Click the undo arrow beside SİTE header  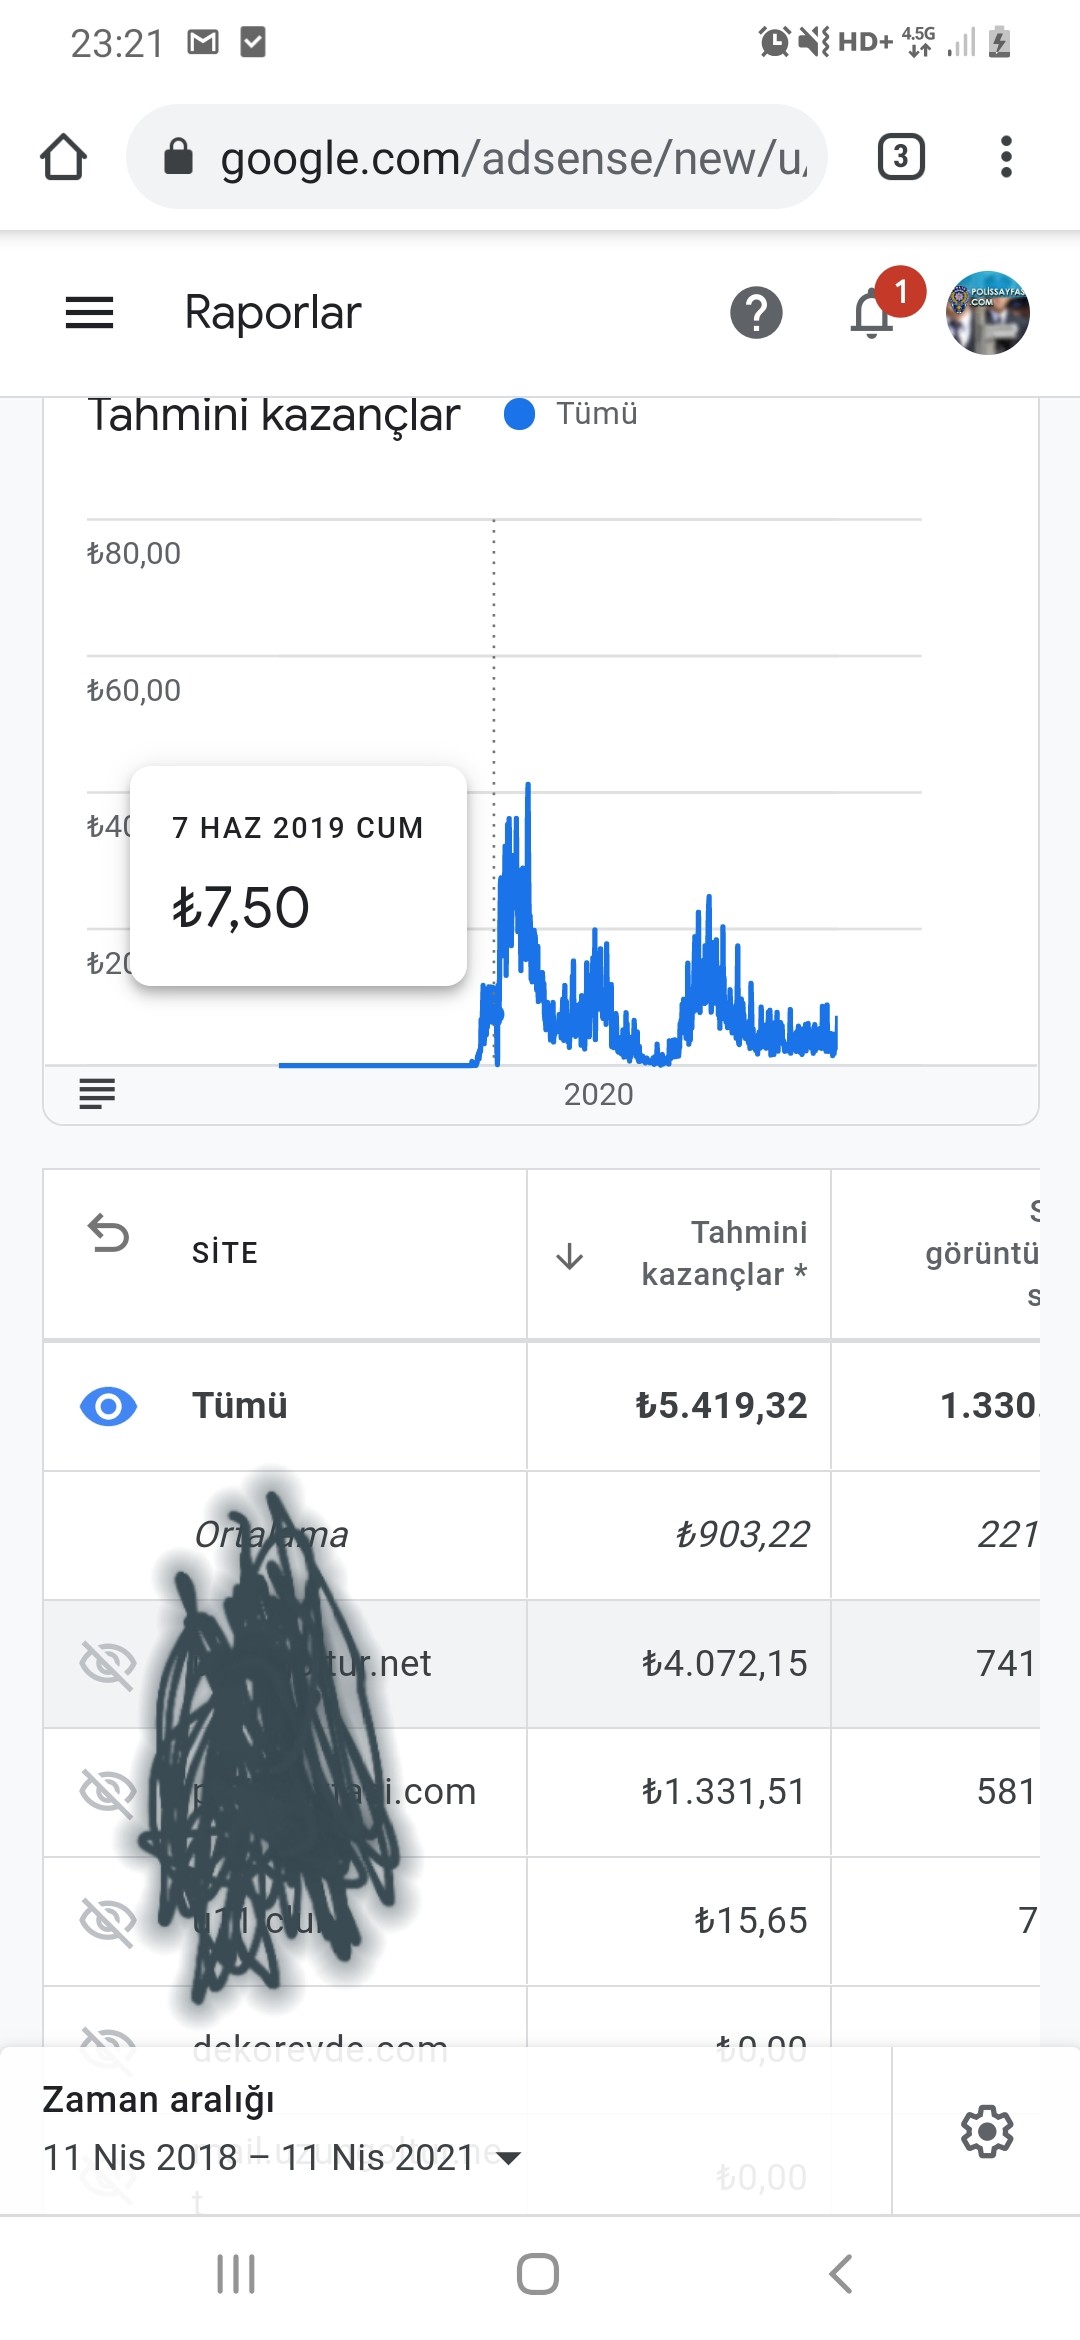tap(108, 1233)
